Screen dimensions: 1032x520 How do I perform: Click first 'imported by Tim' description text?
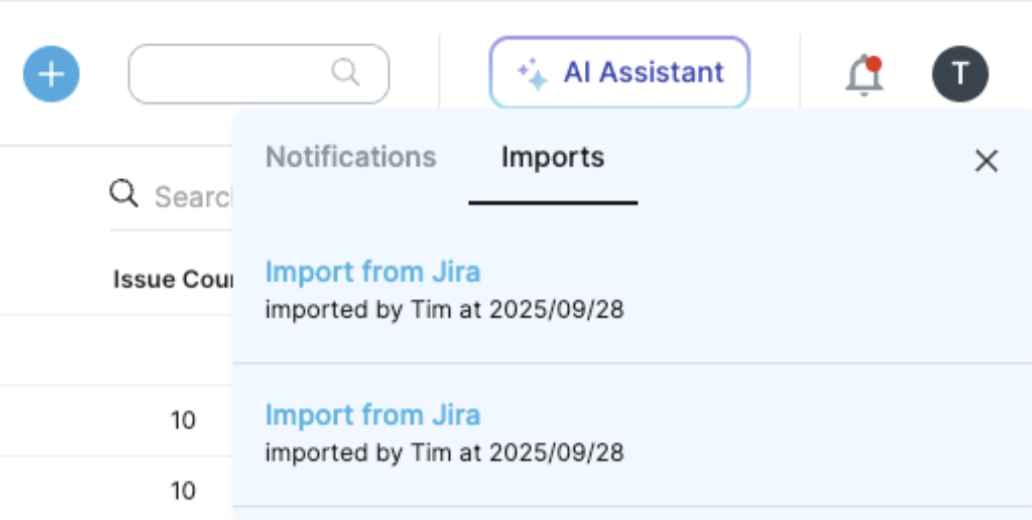tap(444, 309)
